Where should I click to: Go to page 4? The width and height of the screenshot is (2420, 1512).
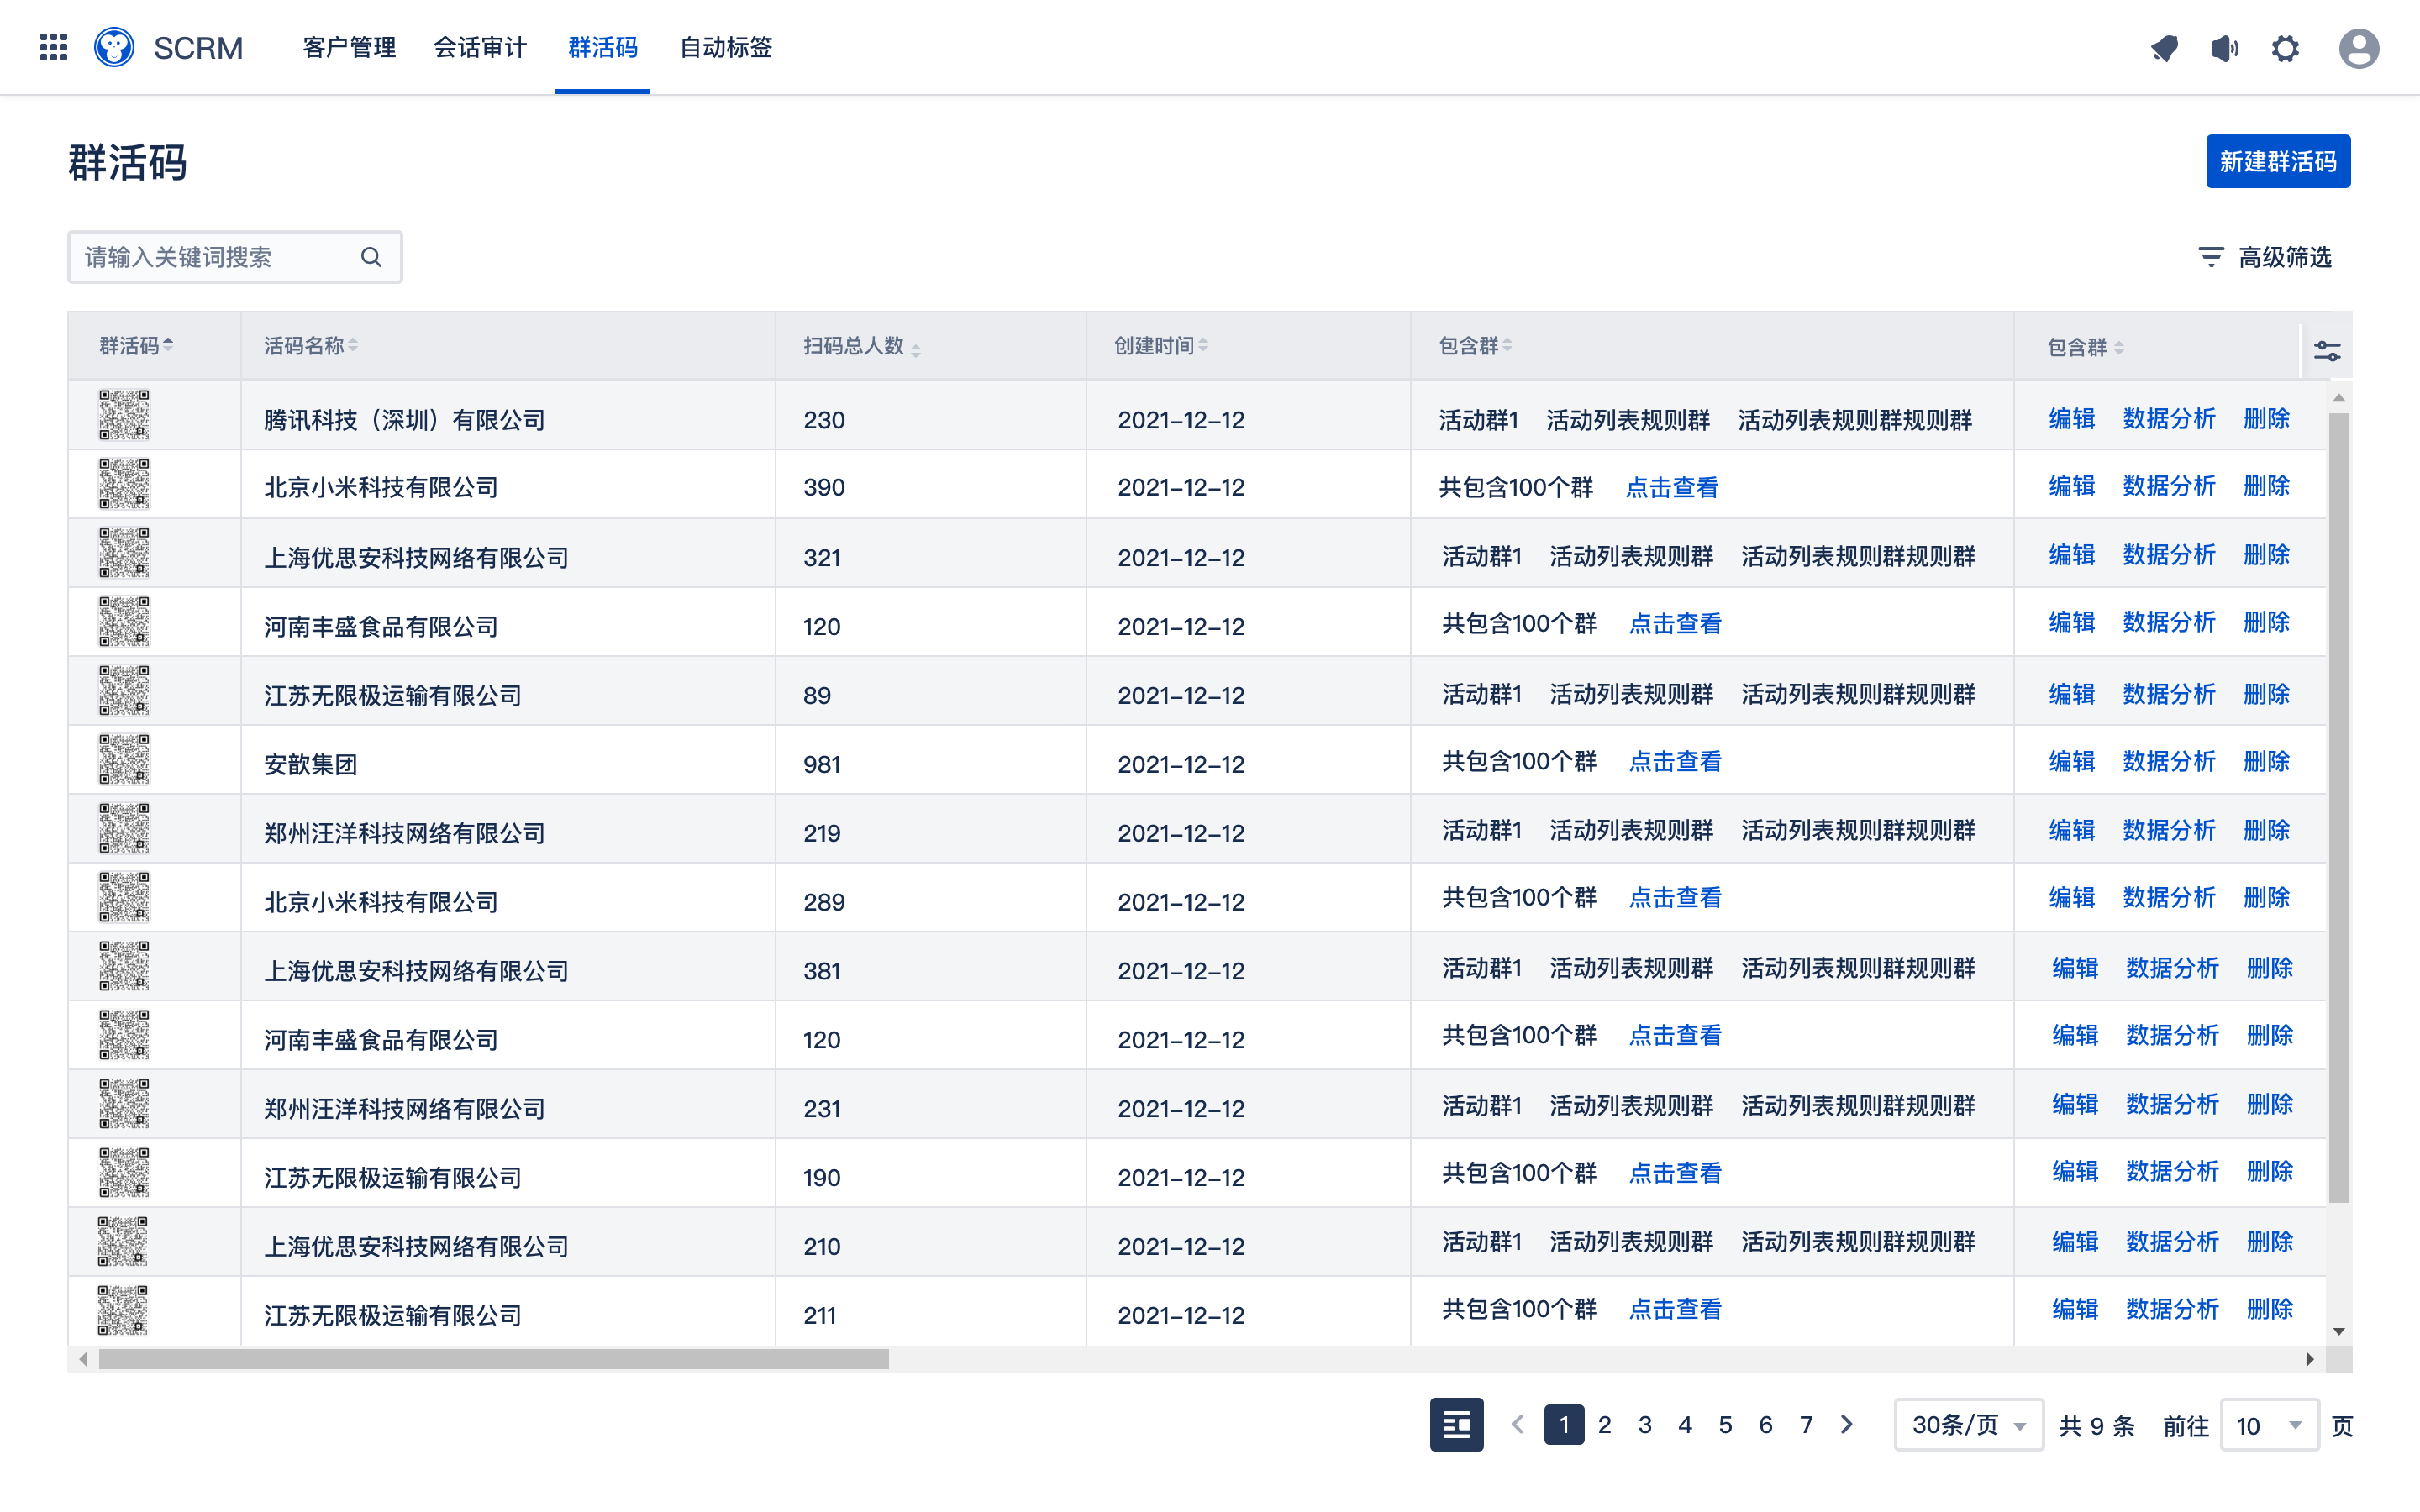(1685, 1424)
